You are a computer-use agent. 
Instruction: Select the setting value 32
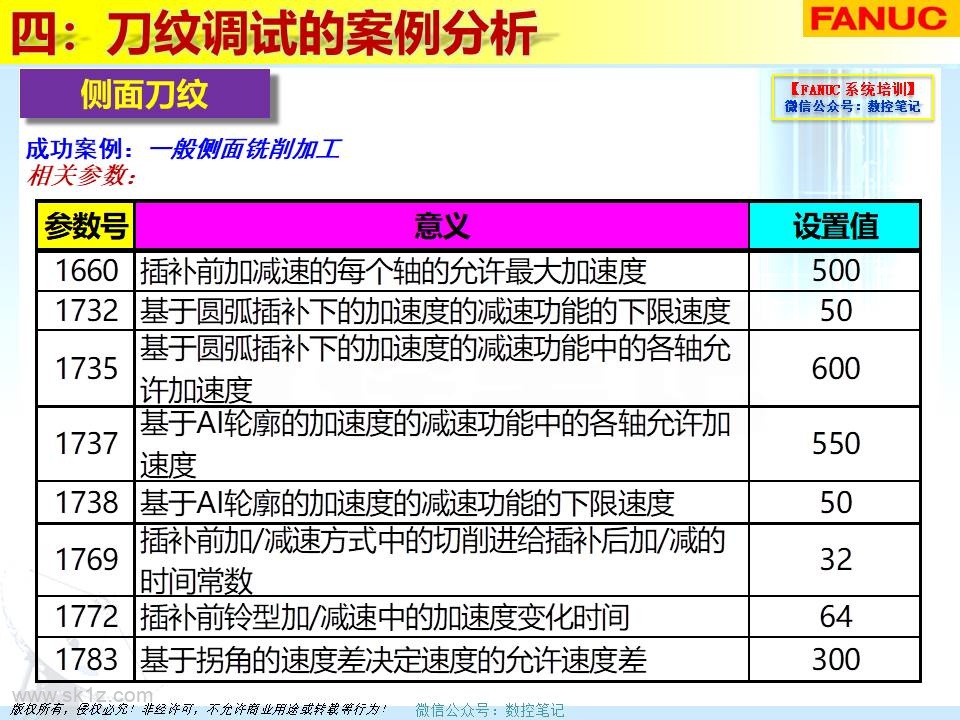836,559
